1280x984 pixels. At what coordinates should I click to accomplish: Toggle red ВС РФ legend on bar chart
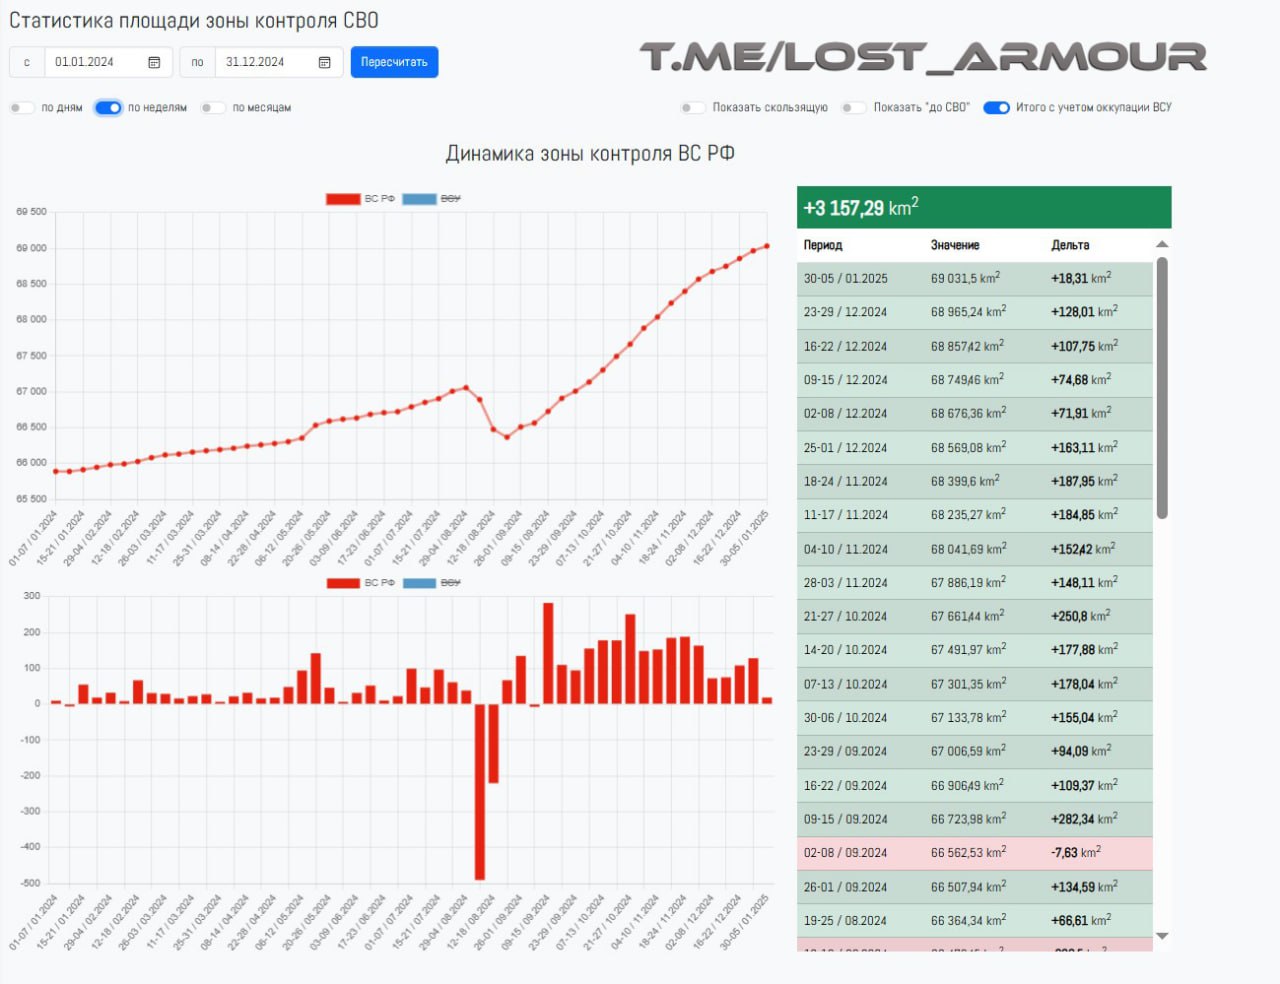[x=343, y=583]
